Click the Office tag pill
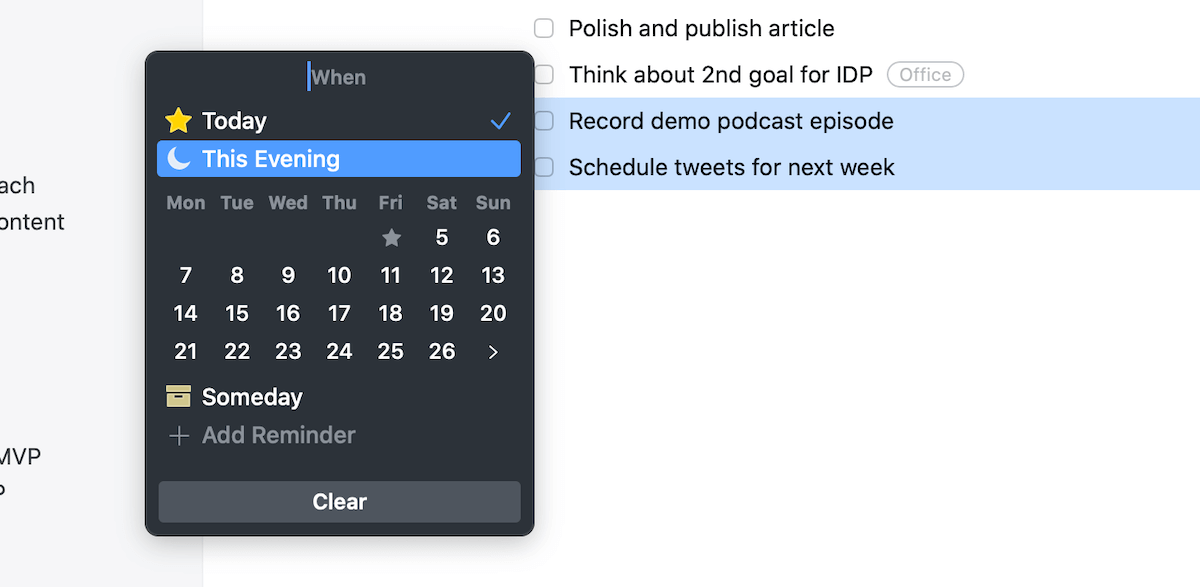1200x587 pixels. pyautogui.click(x=925, y=74)
